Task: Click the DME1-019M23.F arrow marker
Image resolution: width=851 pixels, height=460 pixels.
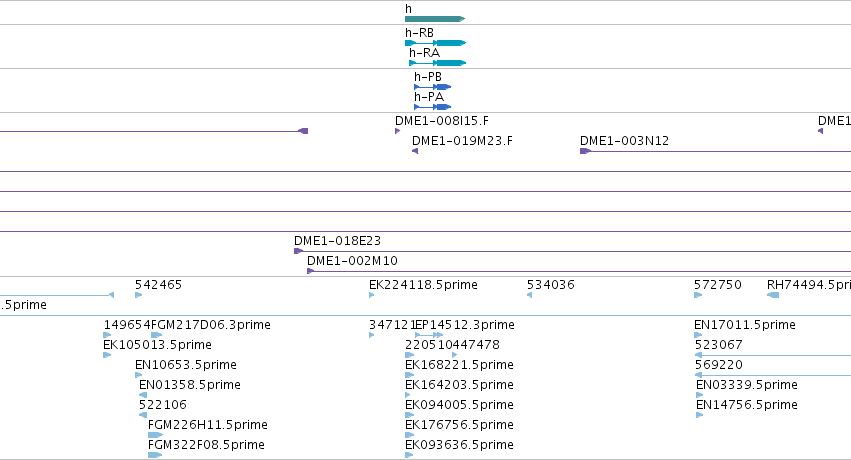Action: click(x=415, y=151)
